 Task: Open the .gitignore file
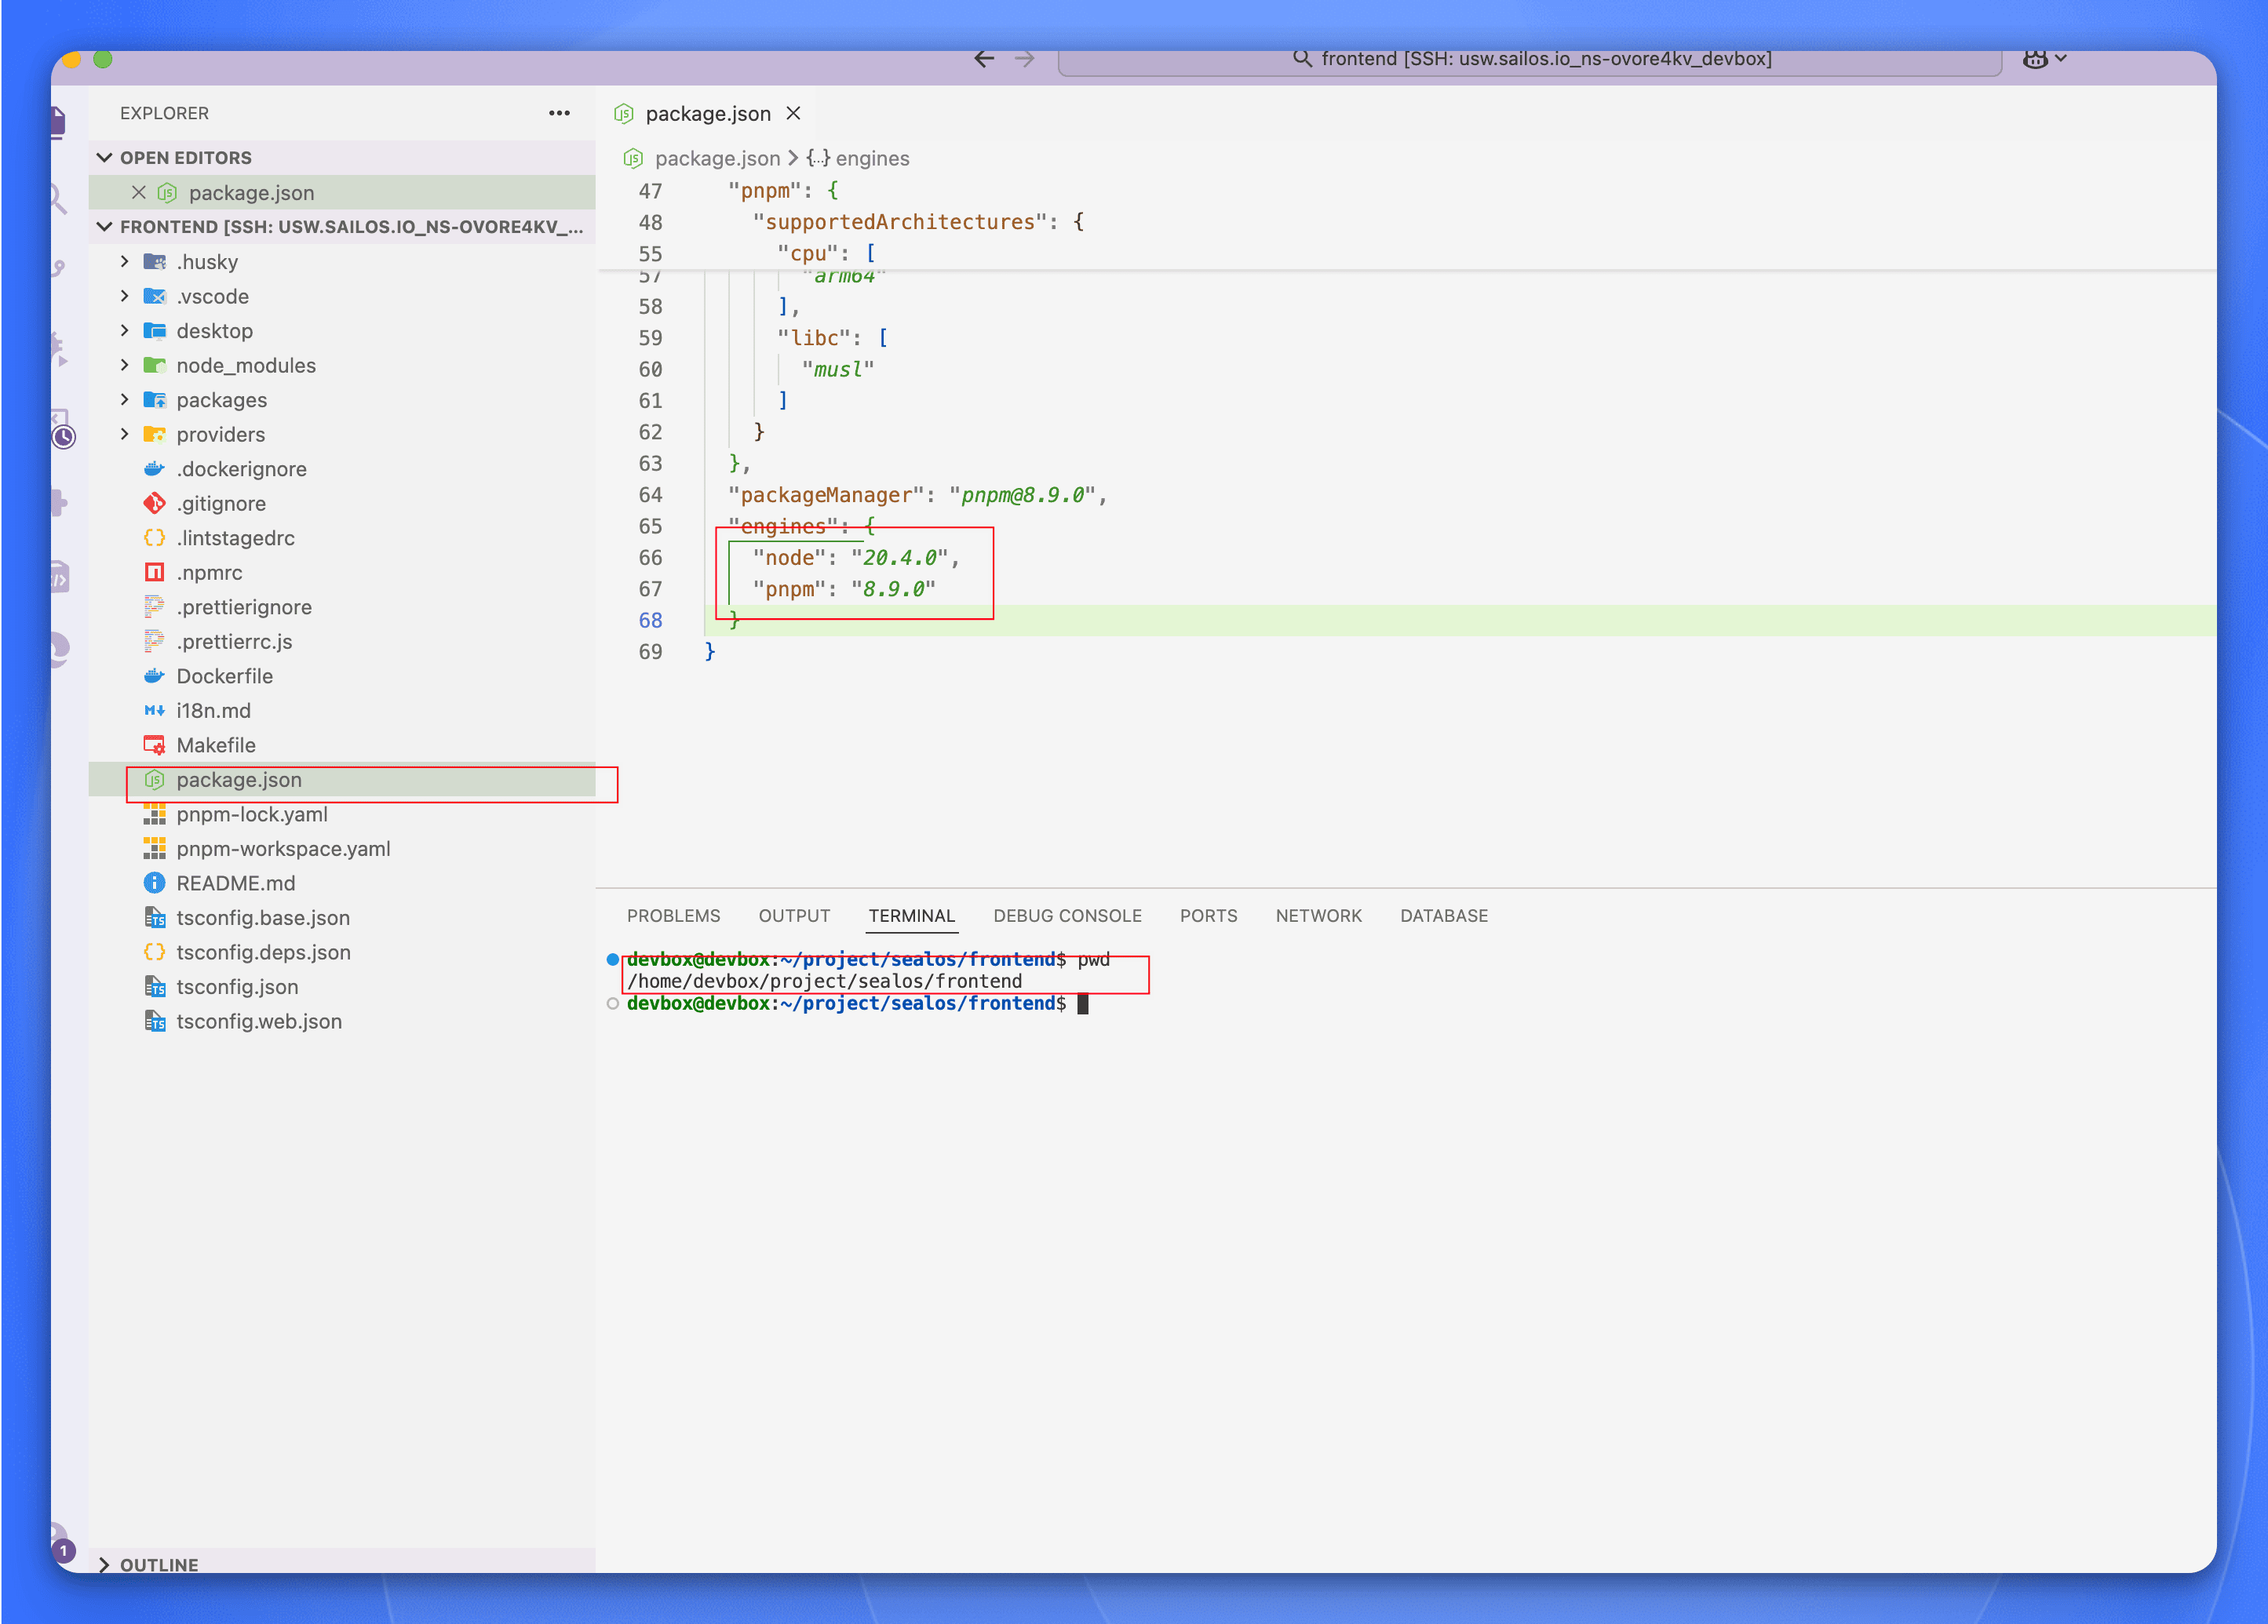pyautogui.click(x=220, y=503)
